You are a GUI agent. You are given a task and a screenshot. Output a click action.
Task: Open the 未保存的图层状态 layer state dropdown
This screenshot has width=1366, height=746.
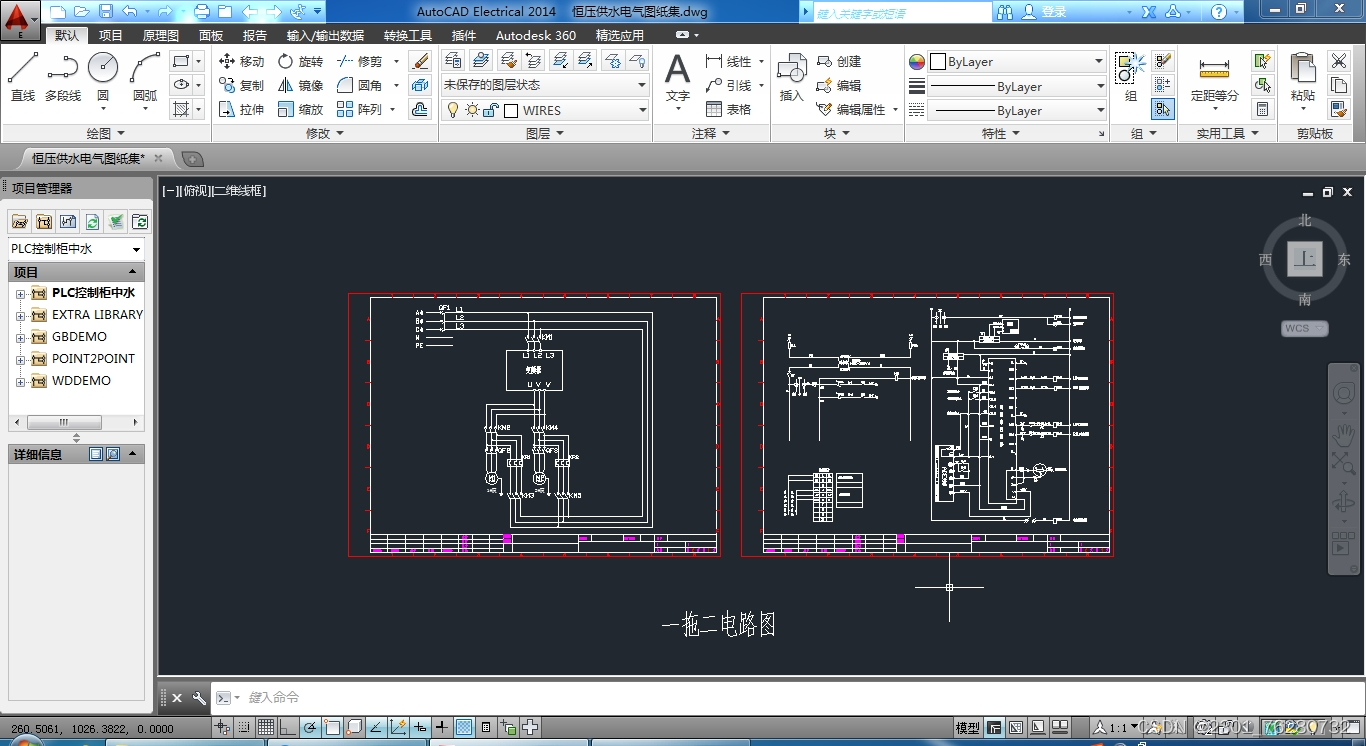click(545, 85)
